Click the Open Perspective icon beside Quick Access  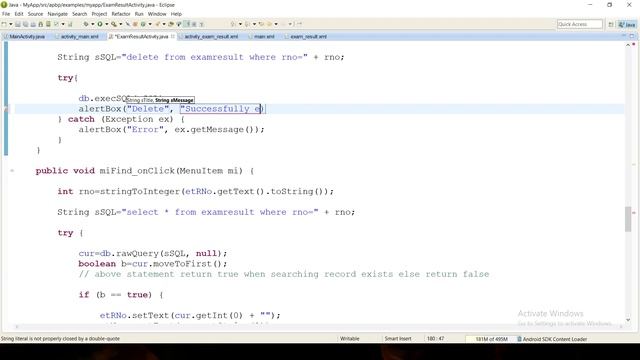click(x=611, y=24)
